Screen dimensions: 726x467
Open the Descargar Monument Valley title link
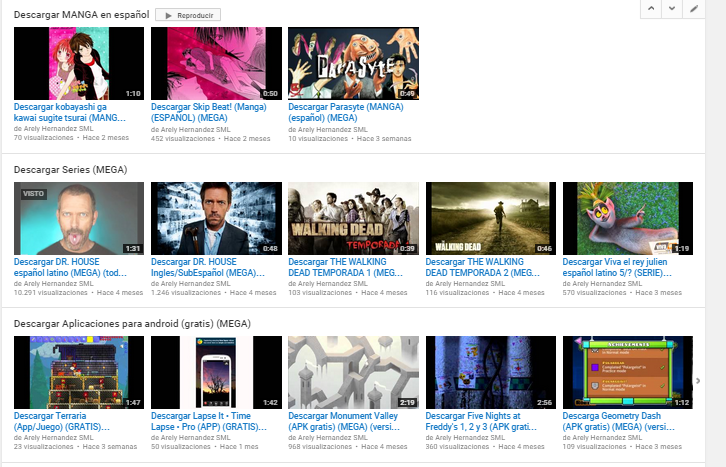click(x=344, y=421)
